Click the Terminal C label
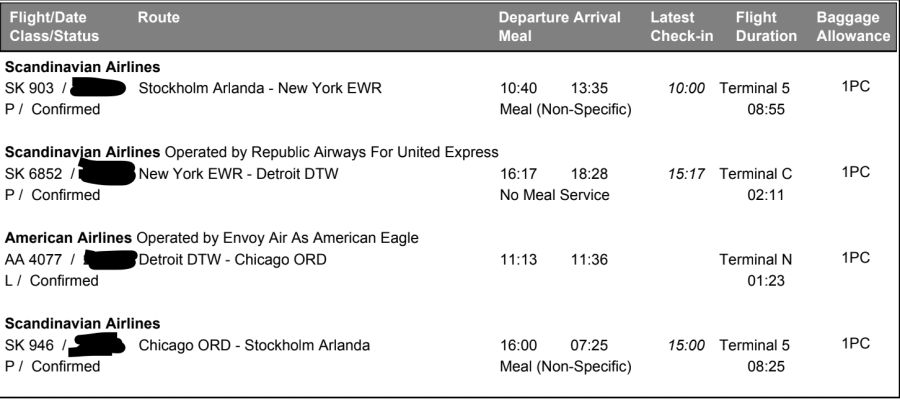900x400 pixels. click(x=755, y=174)
